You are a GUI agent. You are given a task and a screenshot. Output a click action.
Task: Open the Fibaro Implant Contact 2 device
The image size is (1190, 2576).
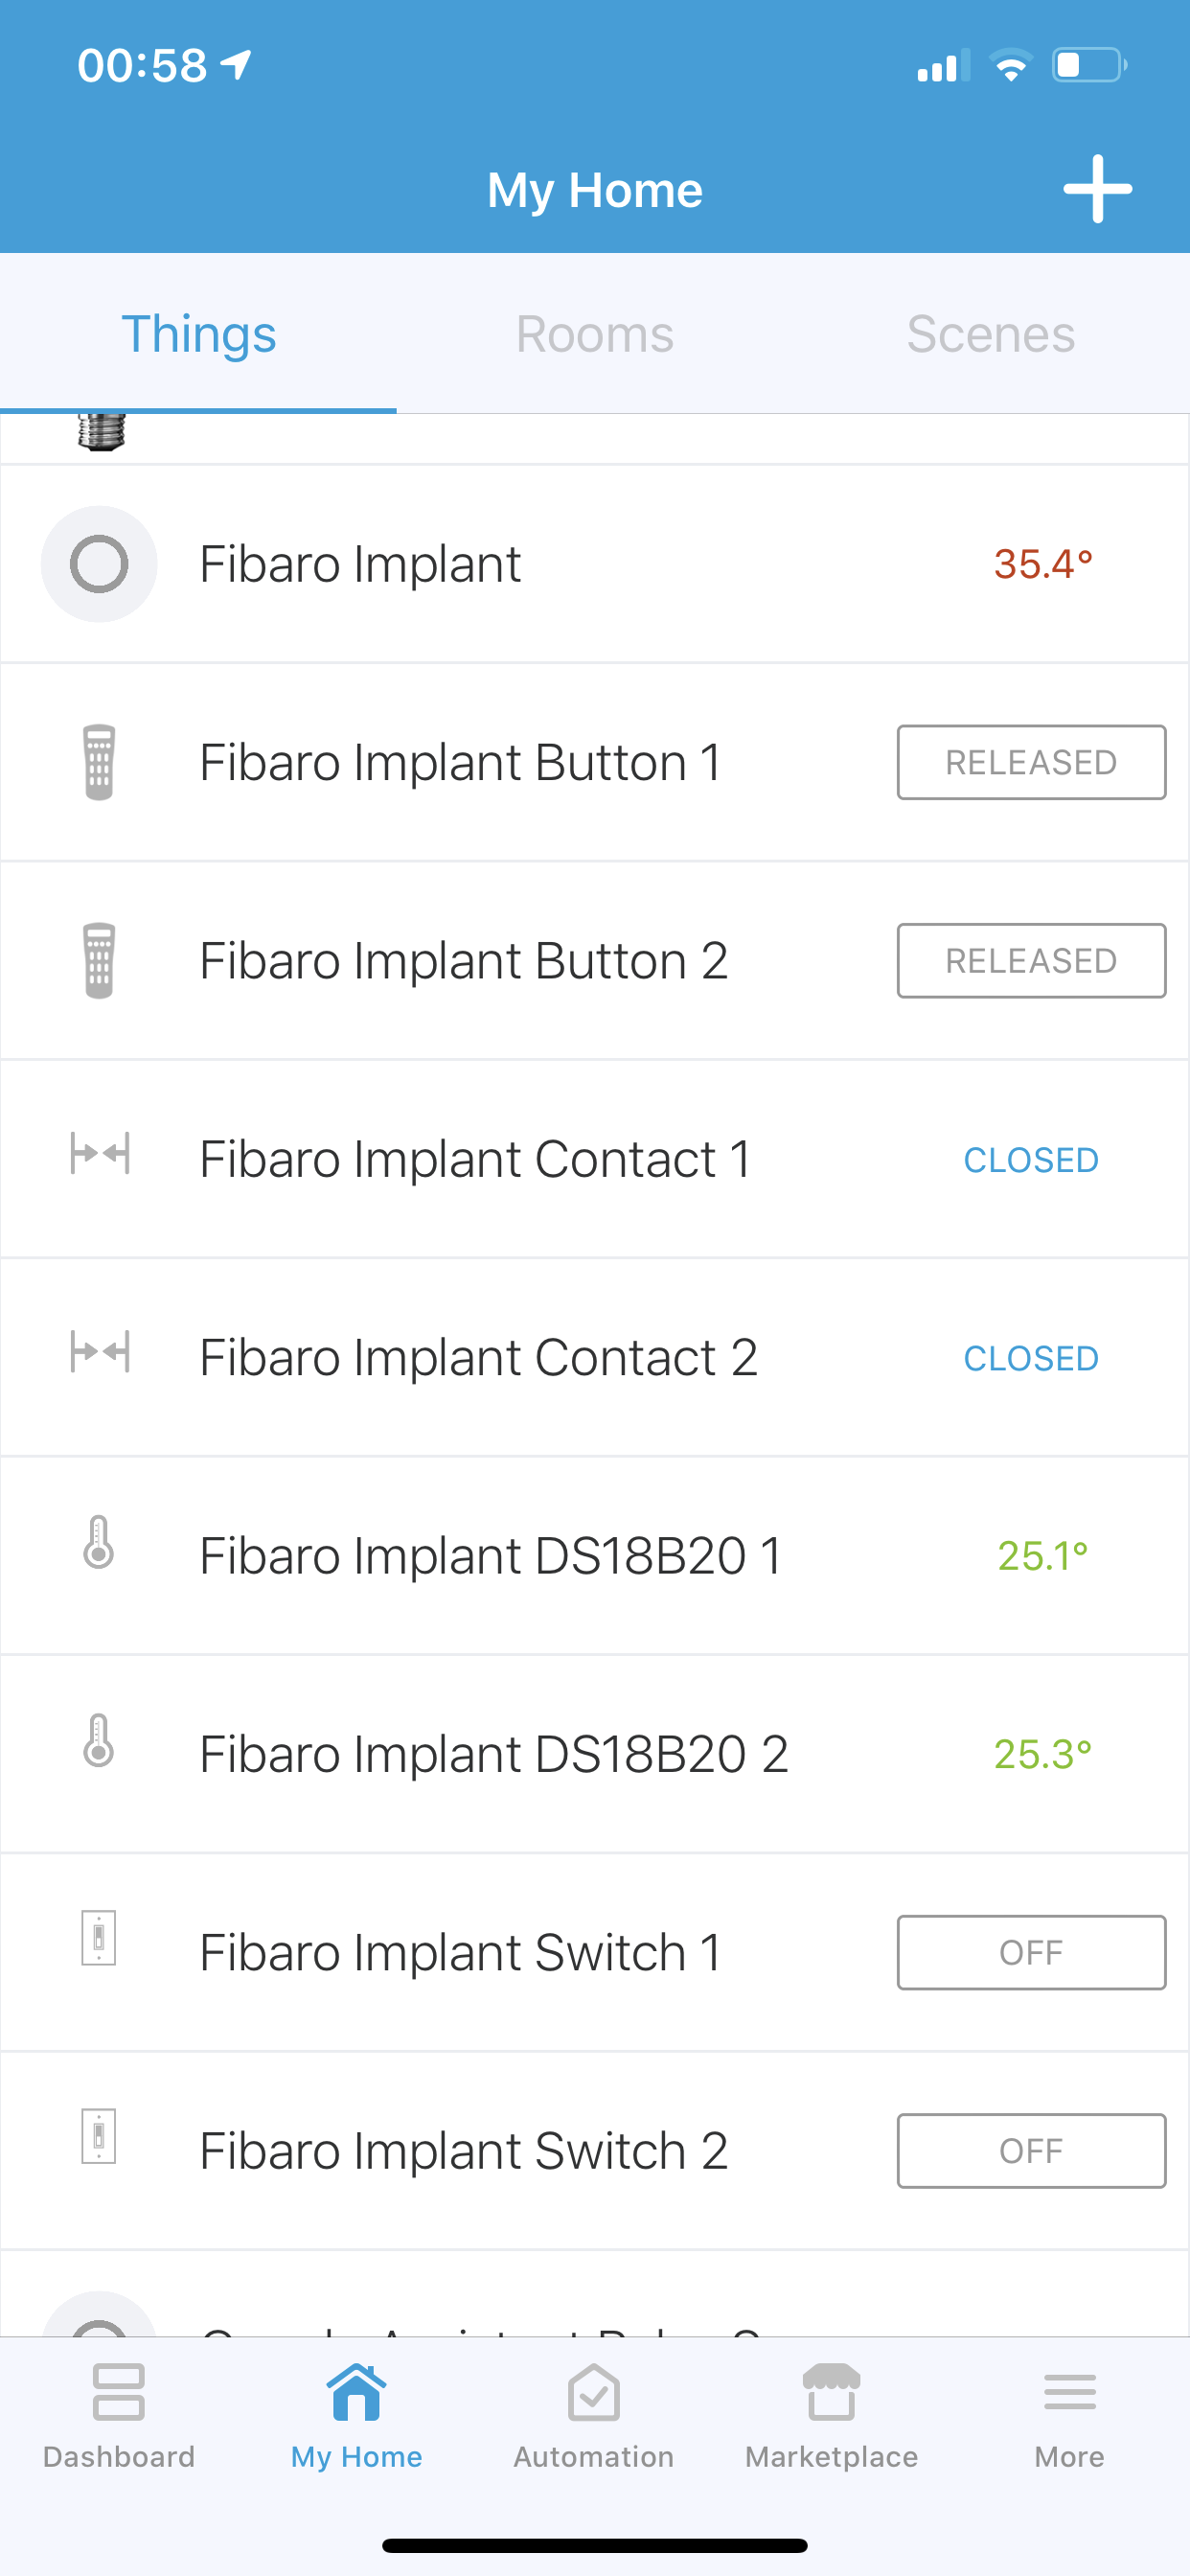[x=478, y=1358]
